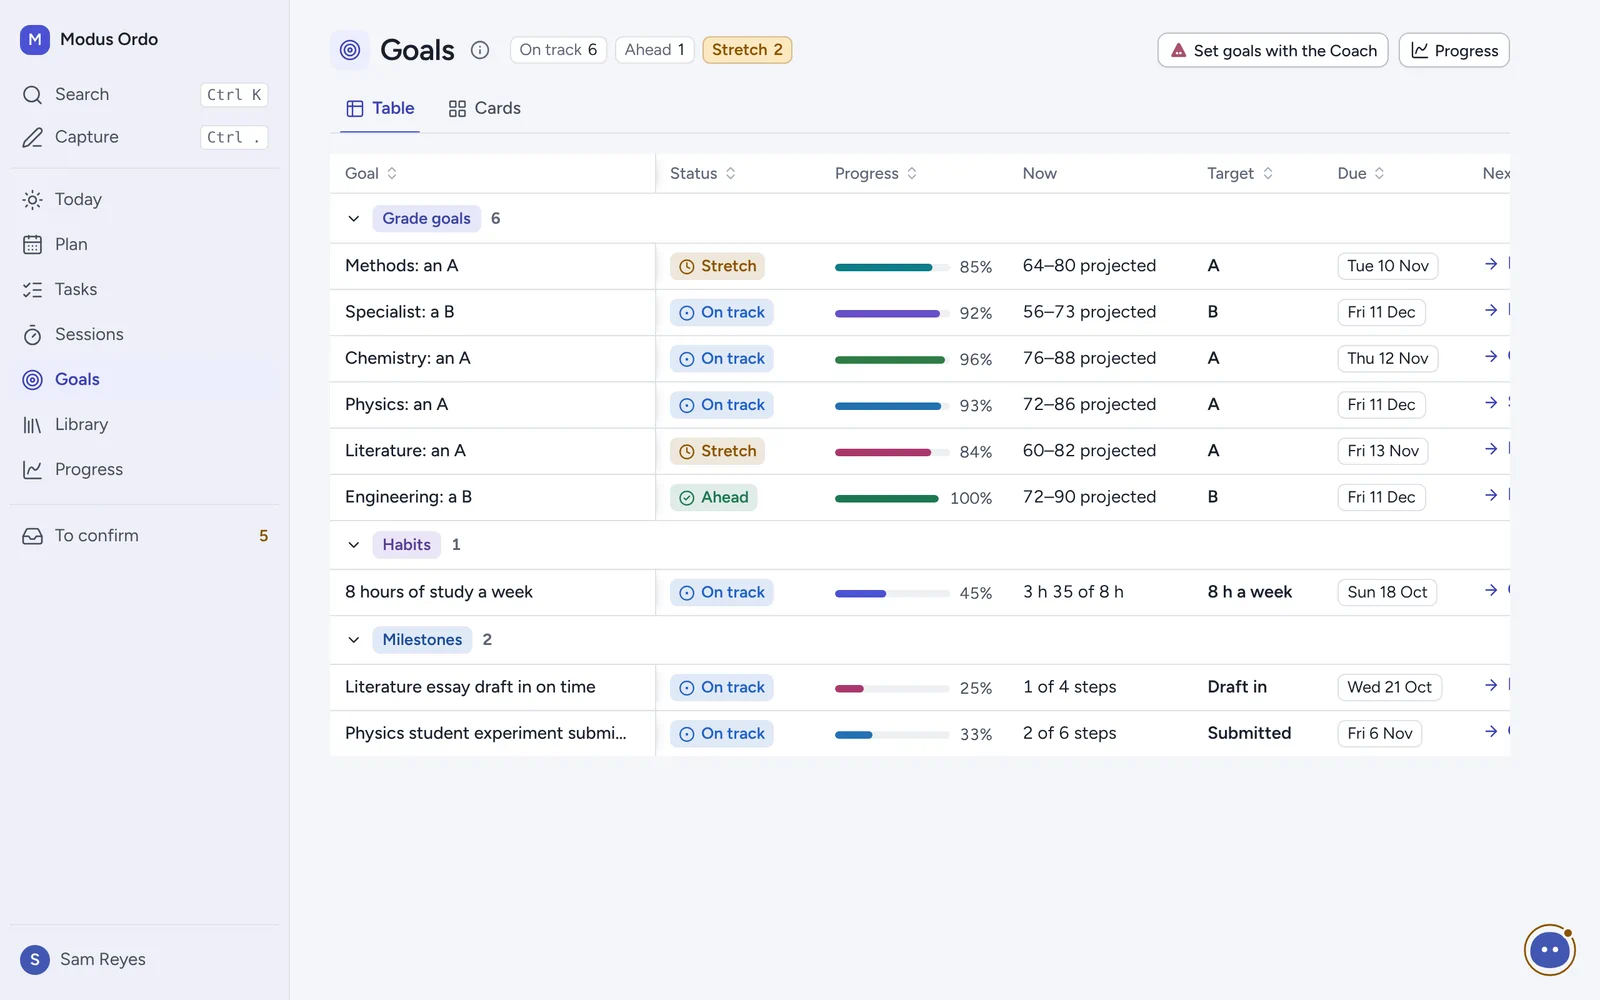
Task: Filter by On track 6 chip
Action: click(x=558, y=50)
